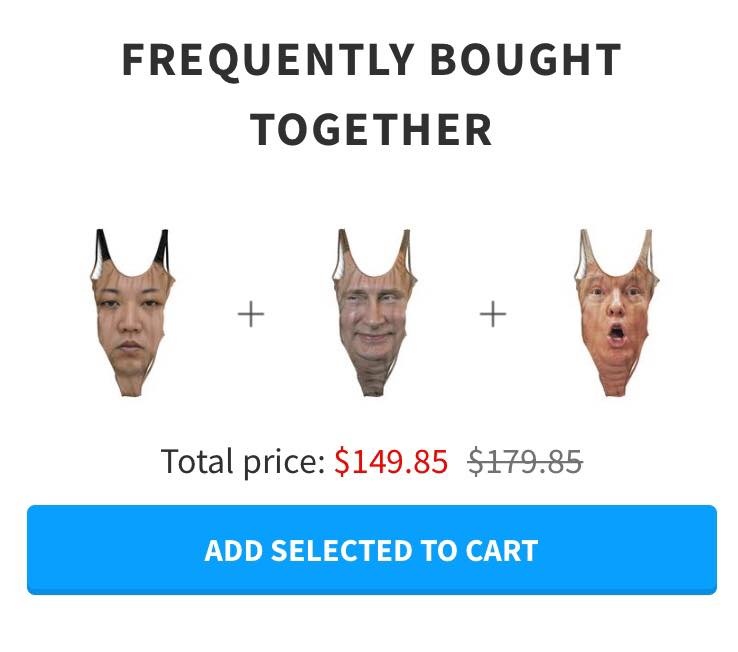Click the plus sign after the black-strap swimsuit

[251, 314]
